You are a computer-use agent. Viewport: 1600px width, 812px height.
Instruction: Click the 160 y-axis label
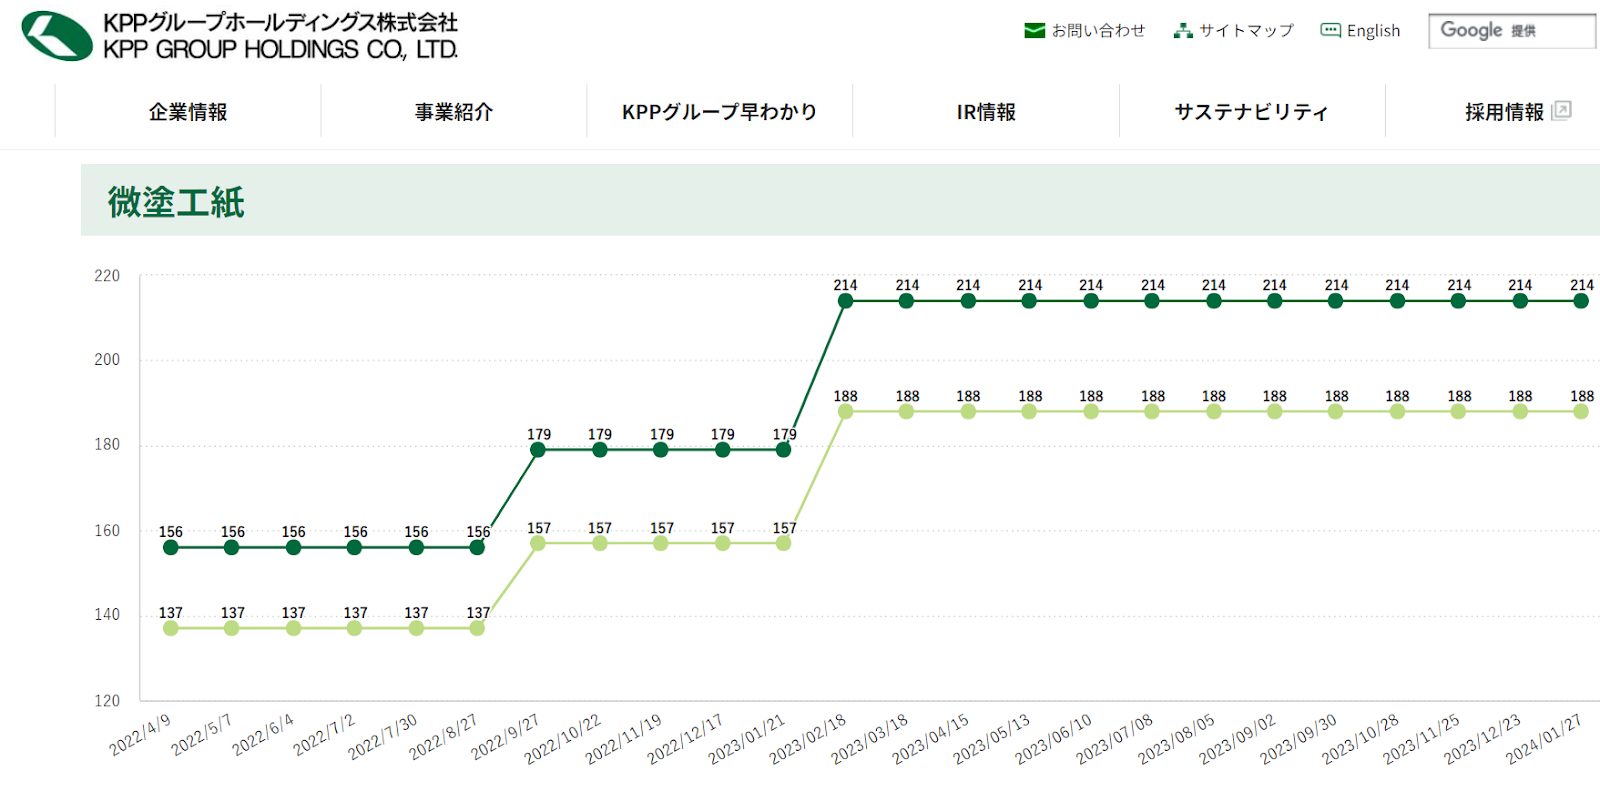pos(107,531)
